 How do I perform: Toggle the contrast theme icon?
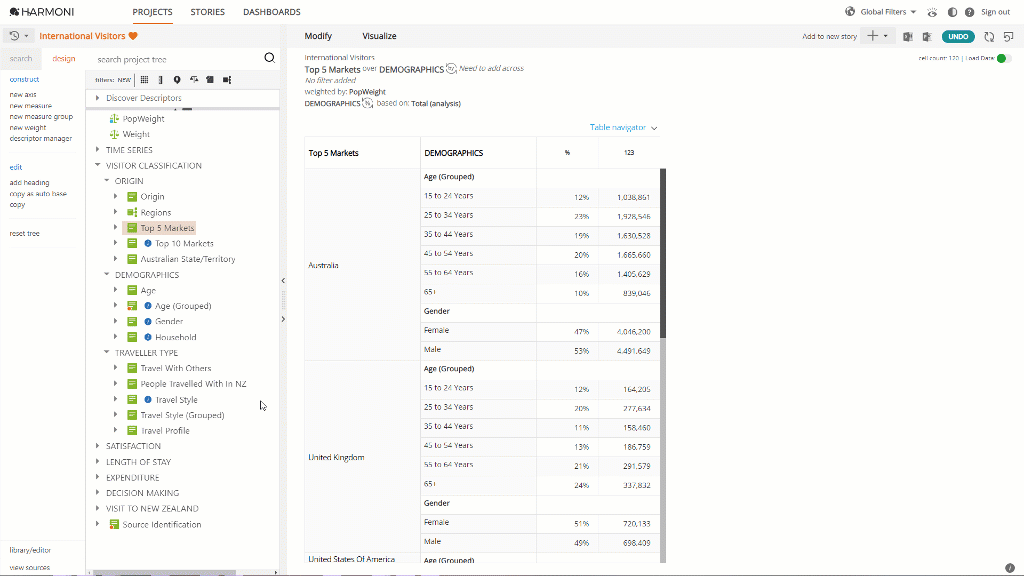(952, 12)
